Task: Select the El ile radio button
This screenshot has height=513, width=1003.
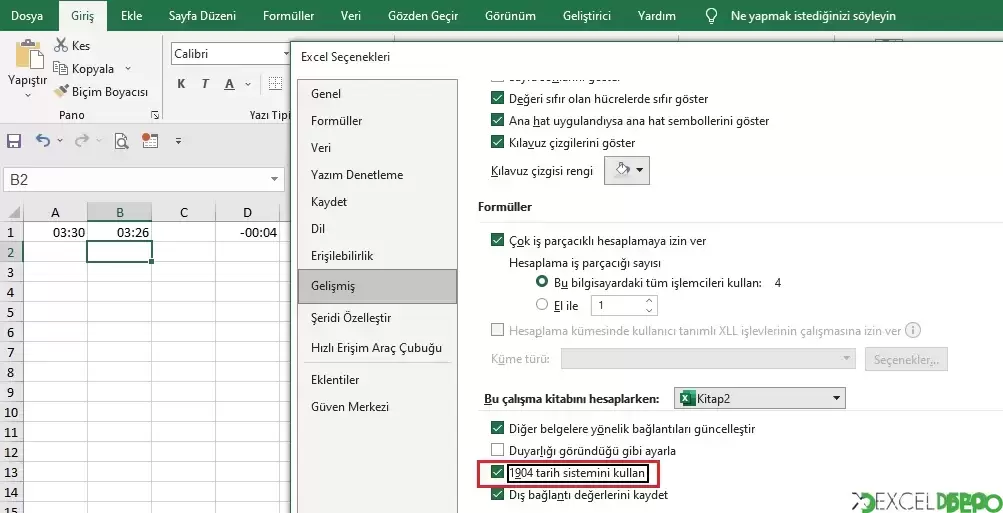Action: point(542,305)
